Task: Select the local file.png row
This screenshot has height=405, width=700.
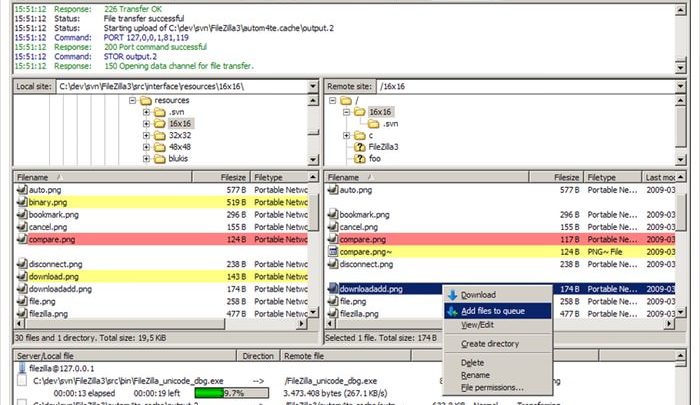Action: [161, 301]
